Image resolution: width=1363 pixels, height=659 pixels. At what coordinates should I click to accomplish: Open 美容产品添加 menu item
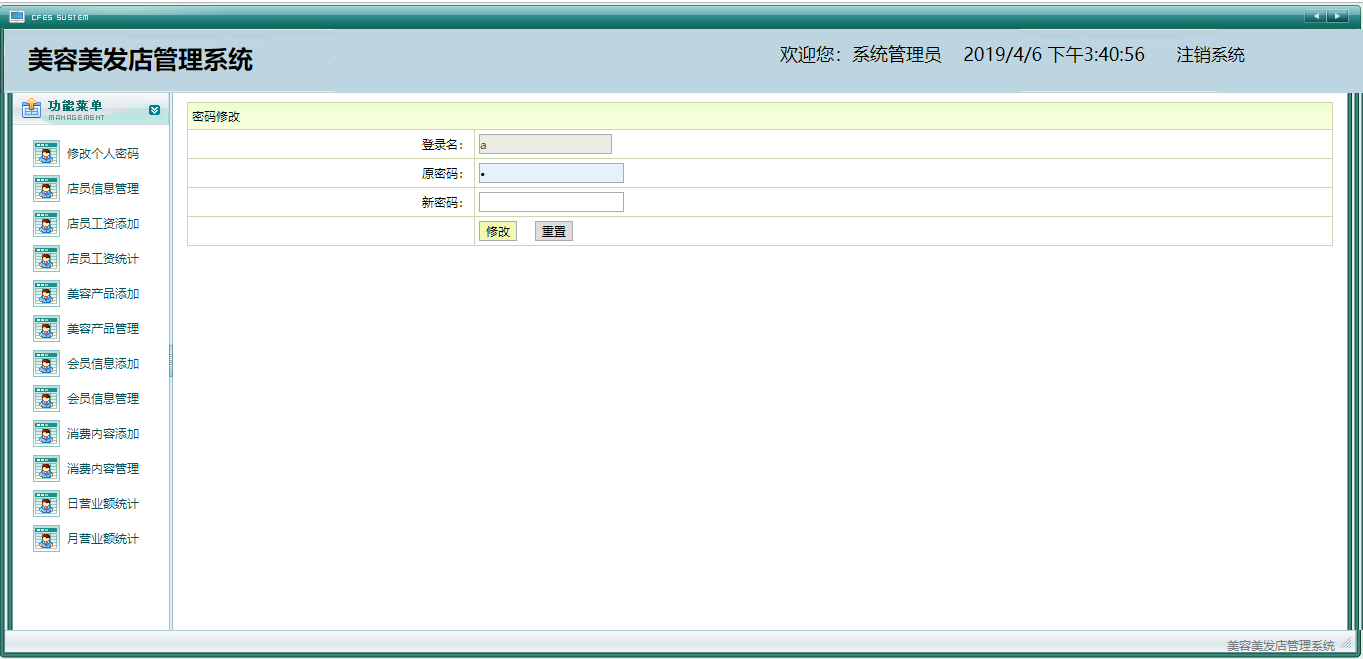pyautogui.click(x=103, y=294)
